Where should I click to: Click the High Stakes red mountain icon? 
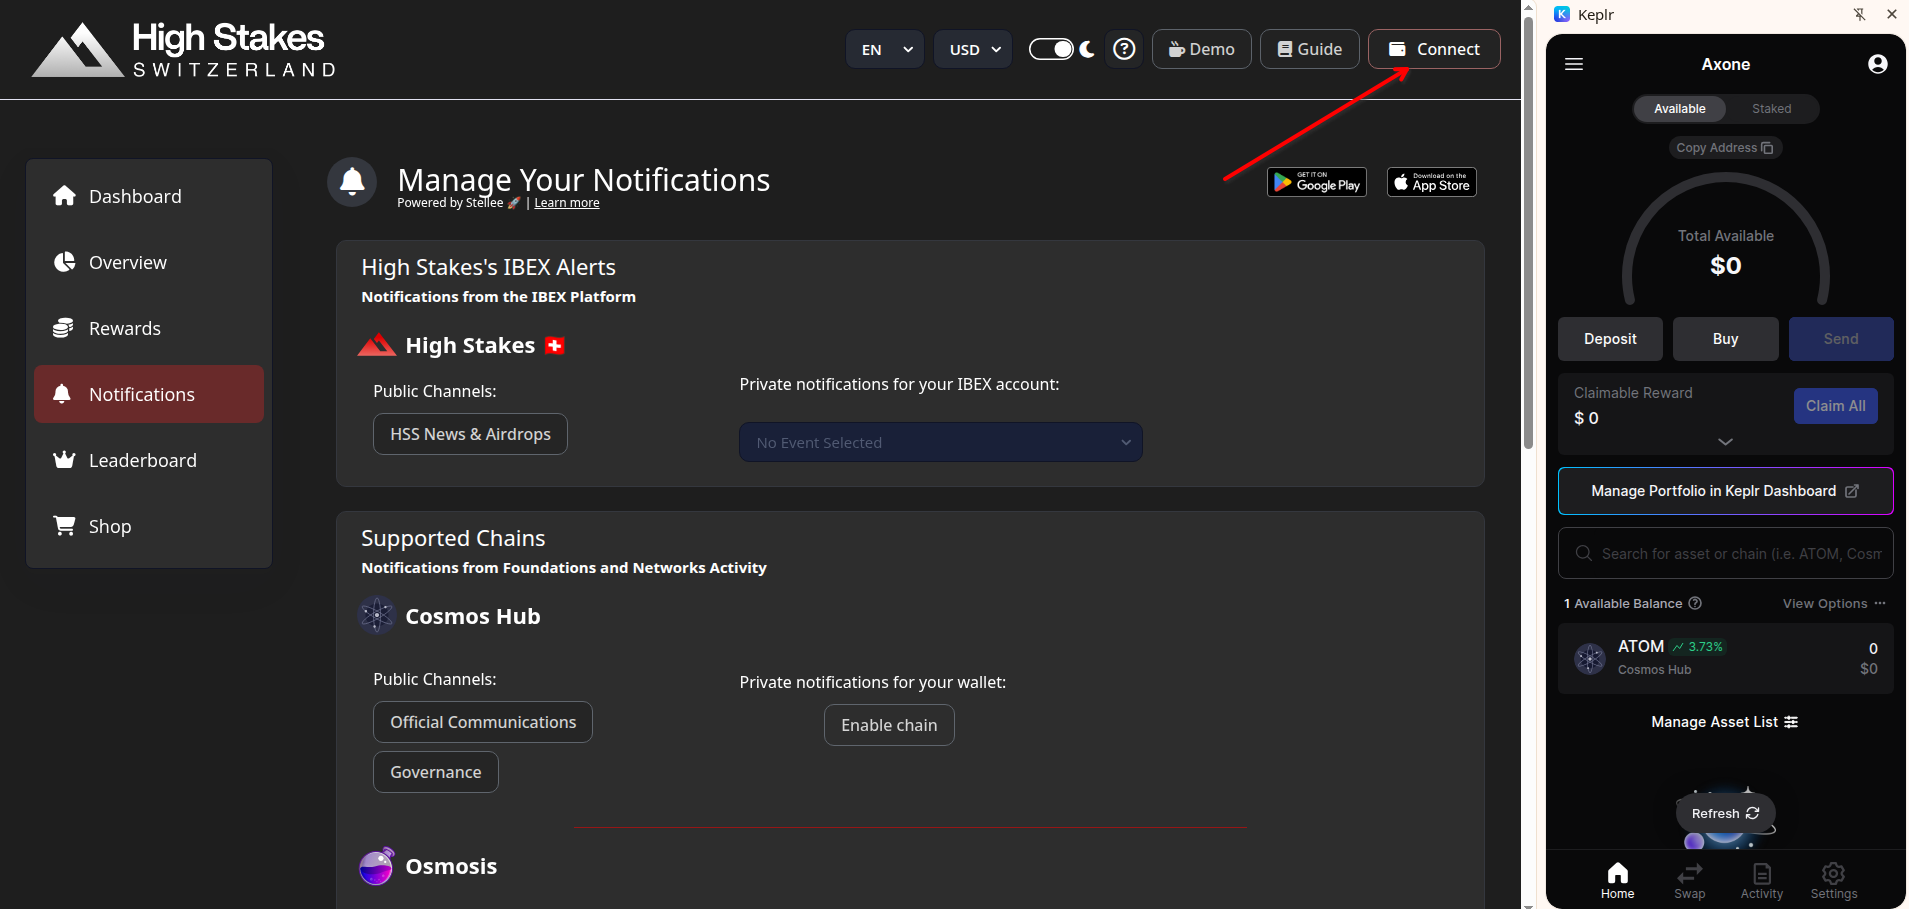pyautogui.click(x=377, y=345)
